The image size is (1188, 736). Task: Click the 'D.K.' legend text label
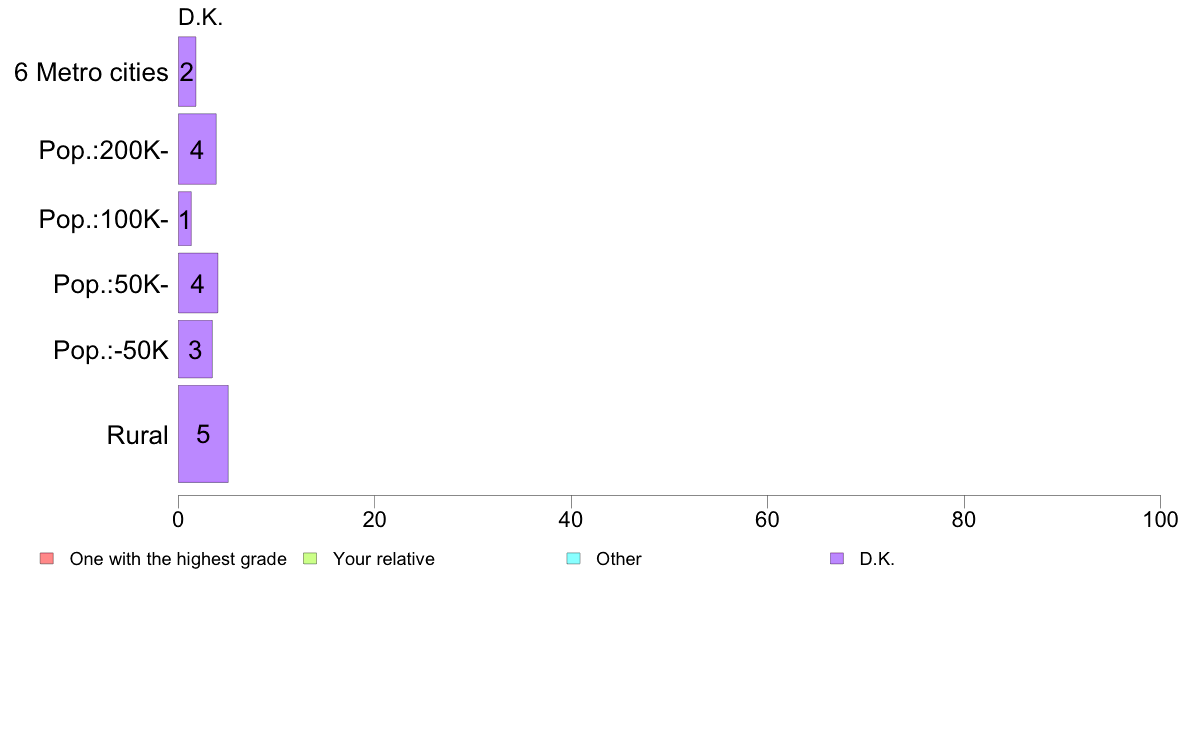pyautogui.click(x=877, y=559)
